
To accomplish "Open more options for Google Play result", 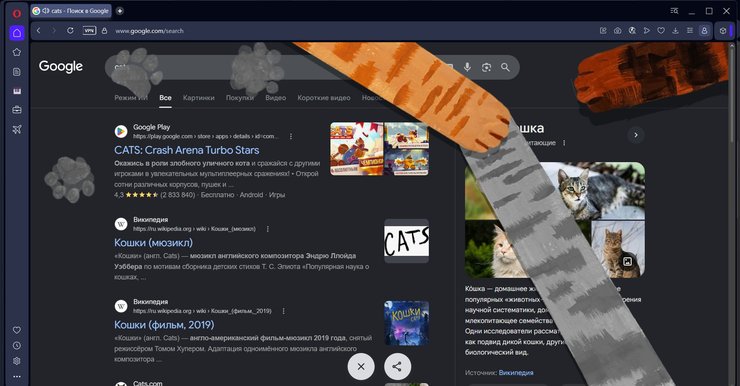I will (291, 136).
